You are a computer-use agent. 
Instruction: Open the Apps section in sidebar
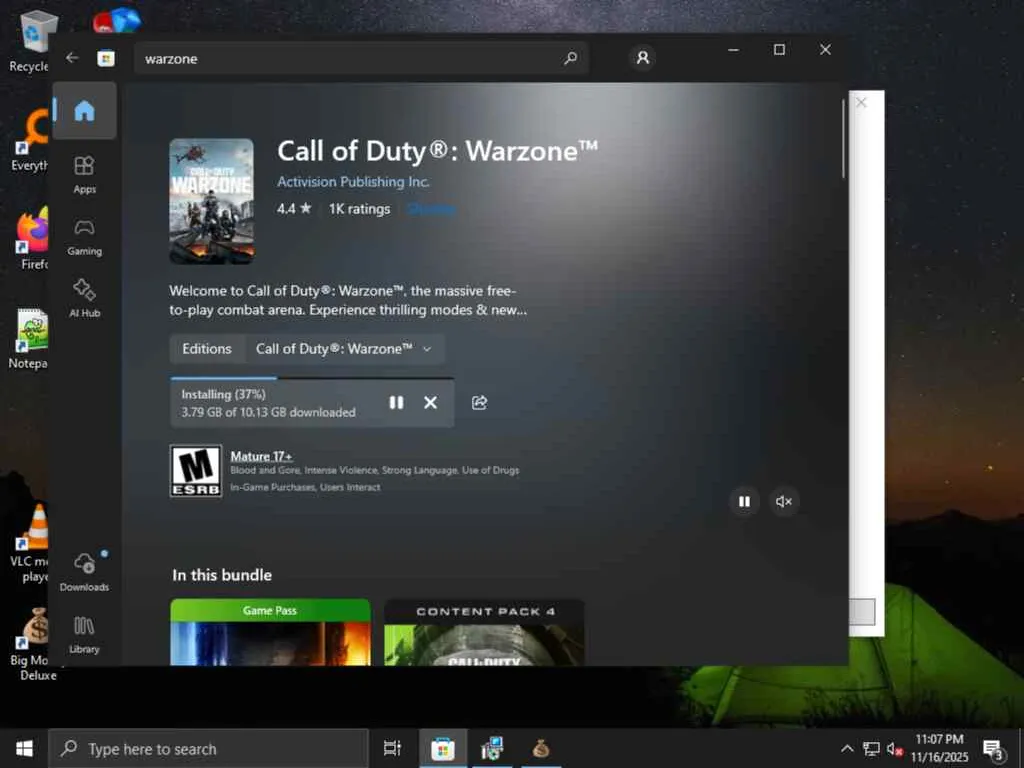tap(84, 175)
